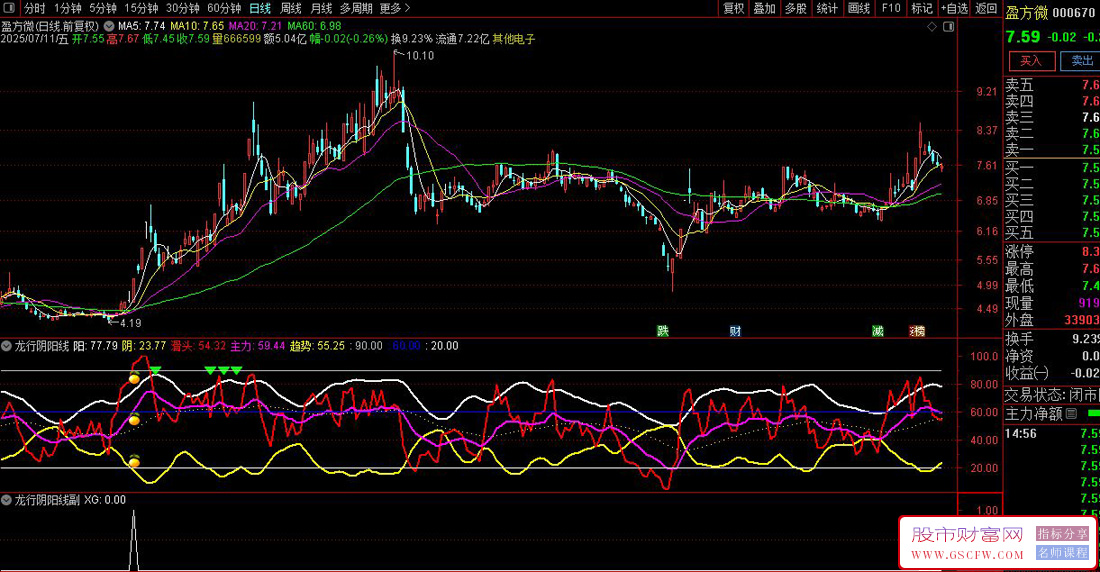Click the red 买入 buy button
Screen dimensions: 1100x572
1031,60
